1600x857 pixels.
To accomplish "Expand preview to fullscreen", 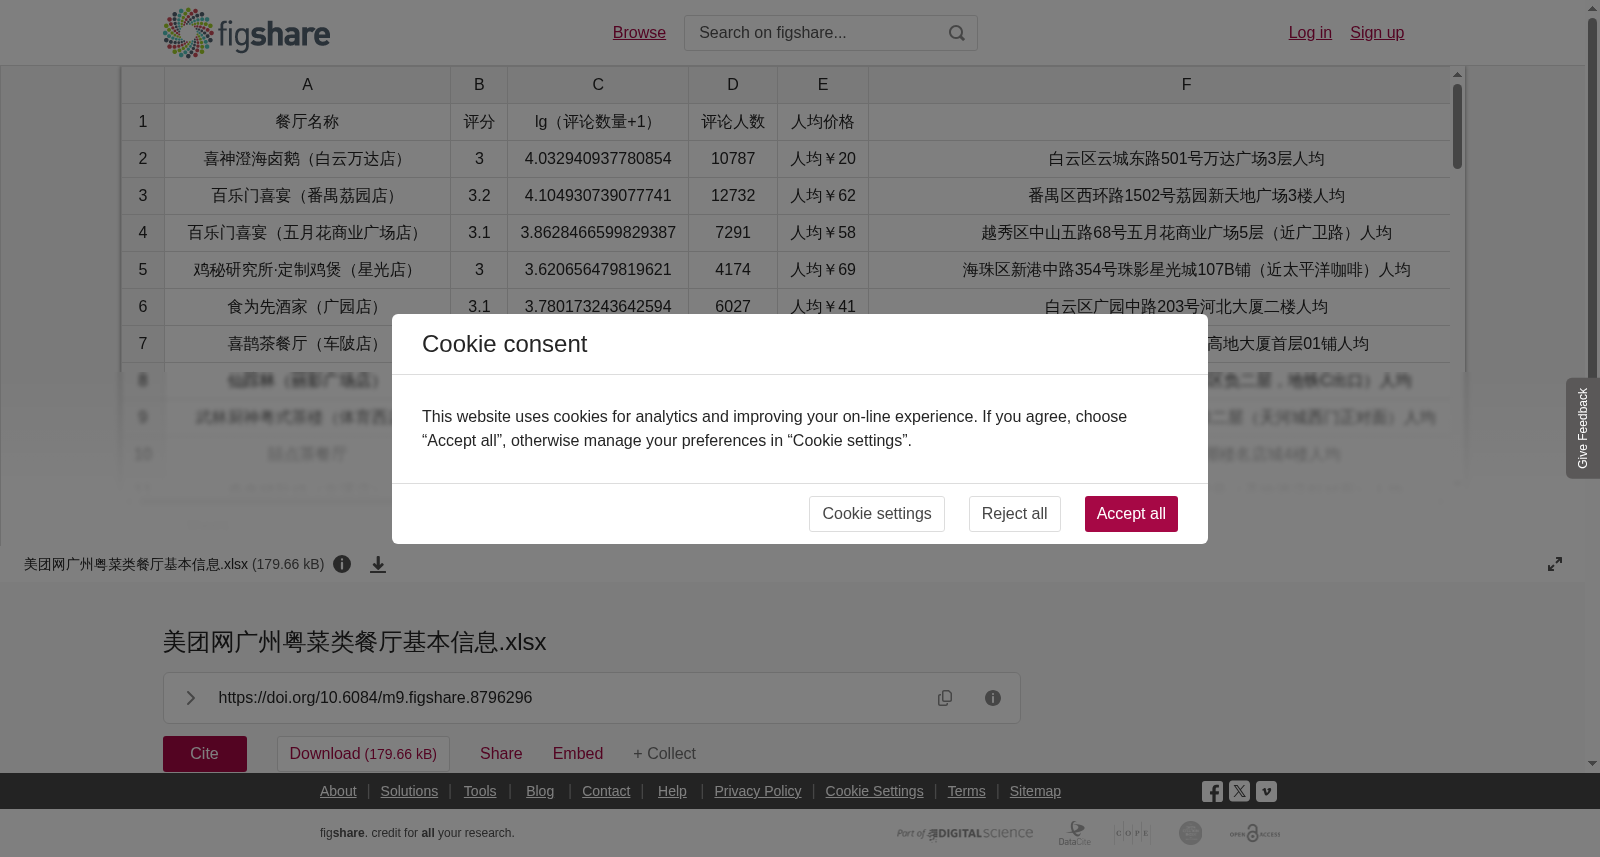I will point(1555,564).
